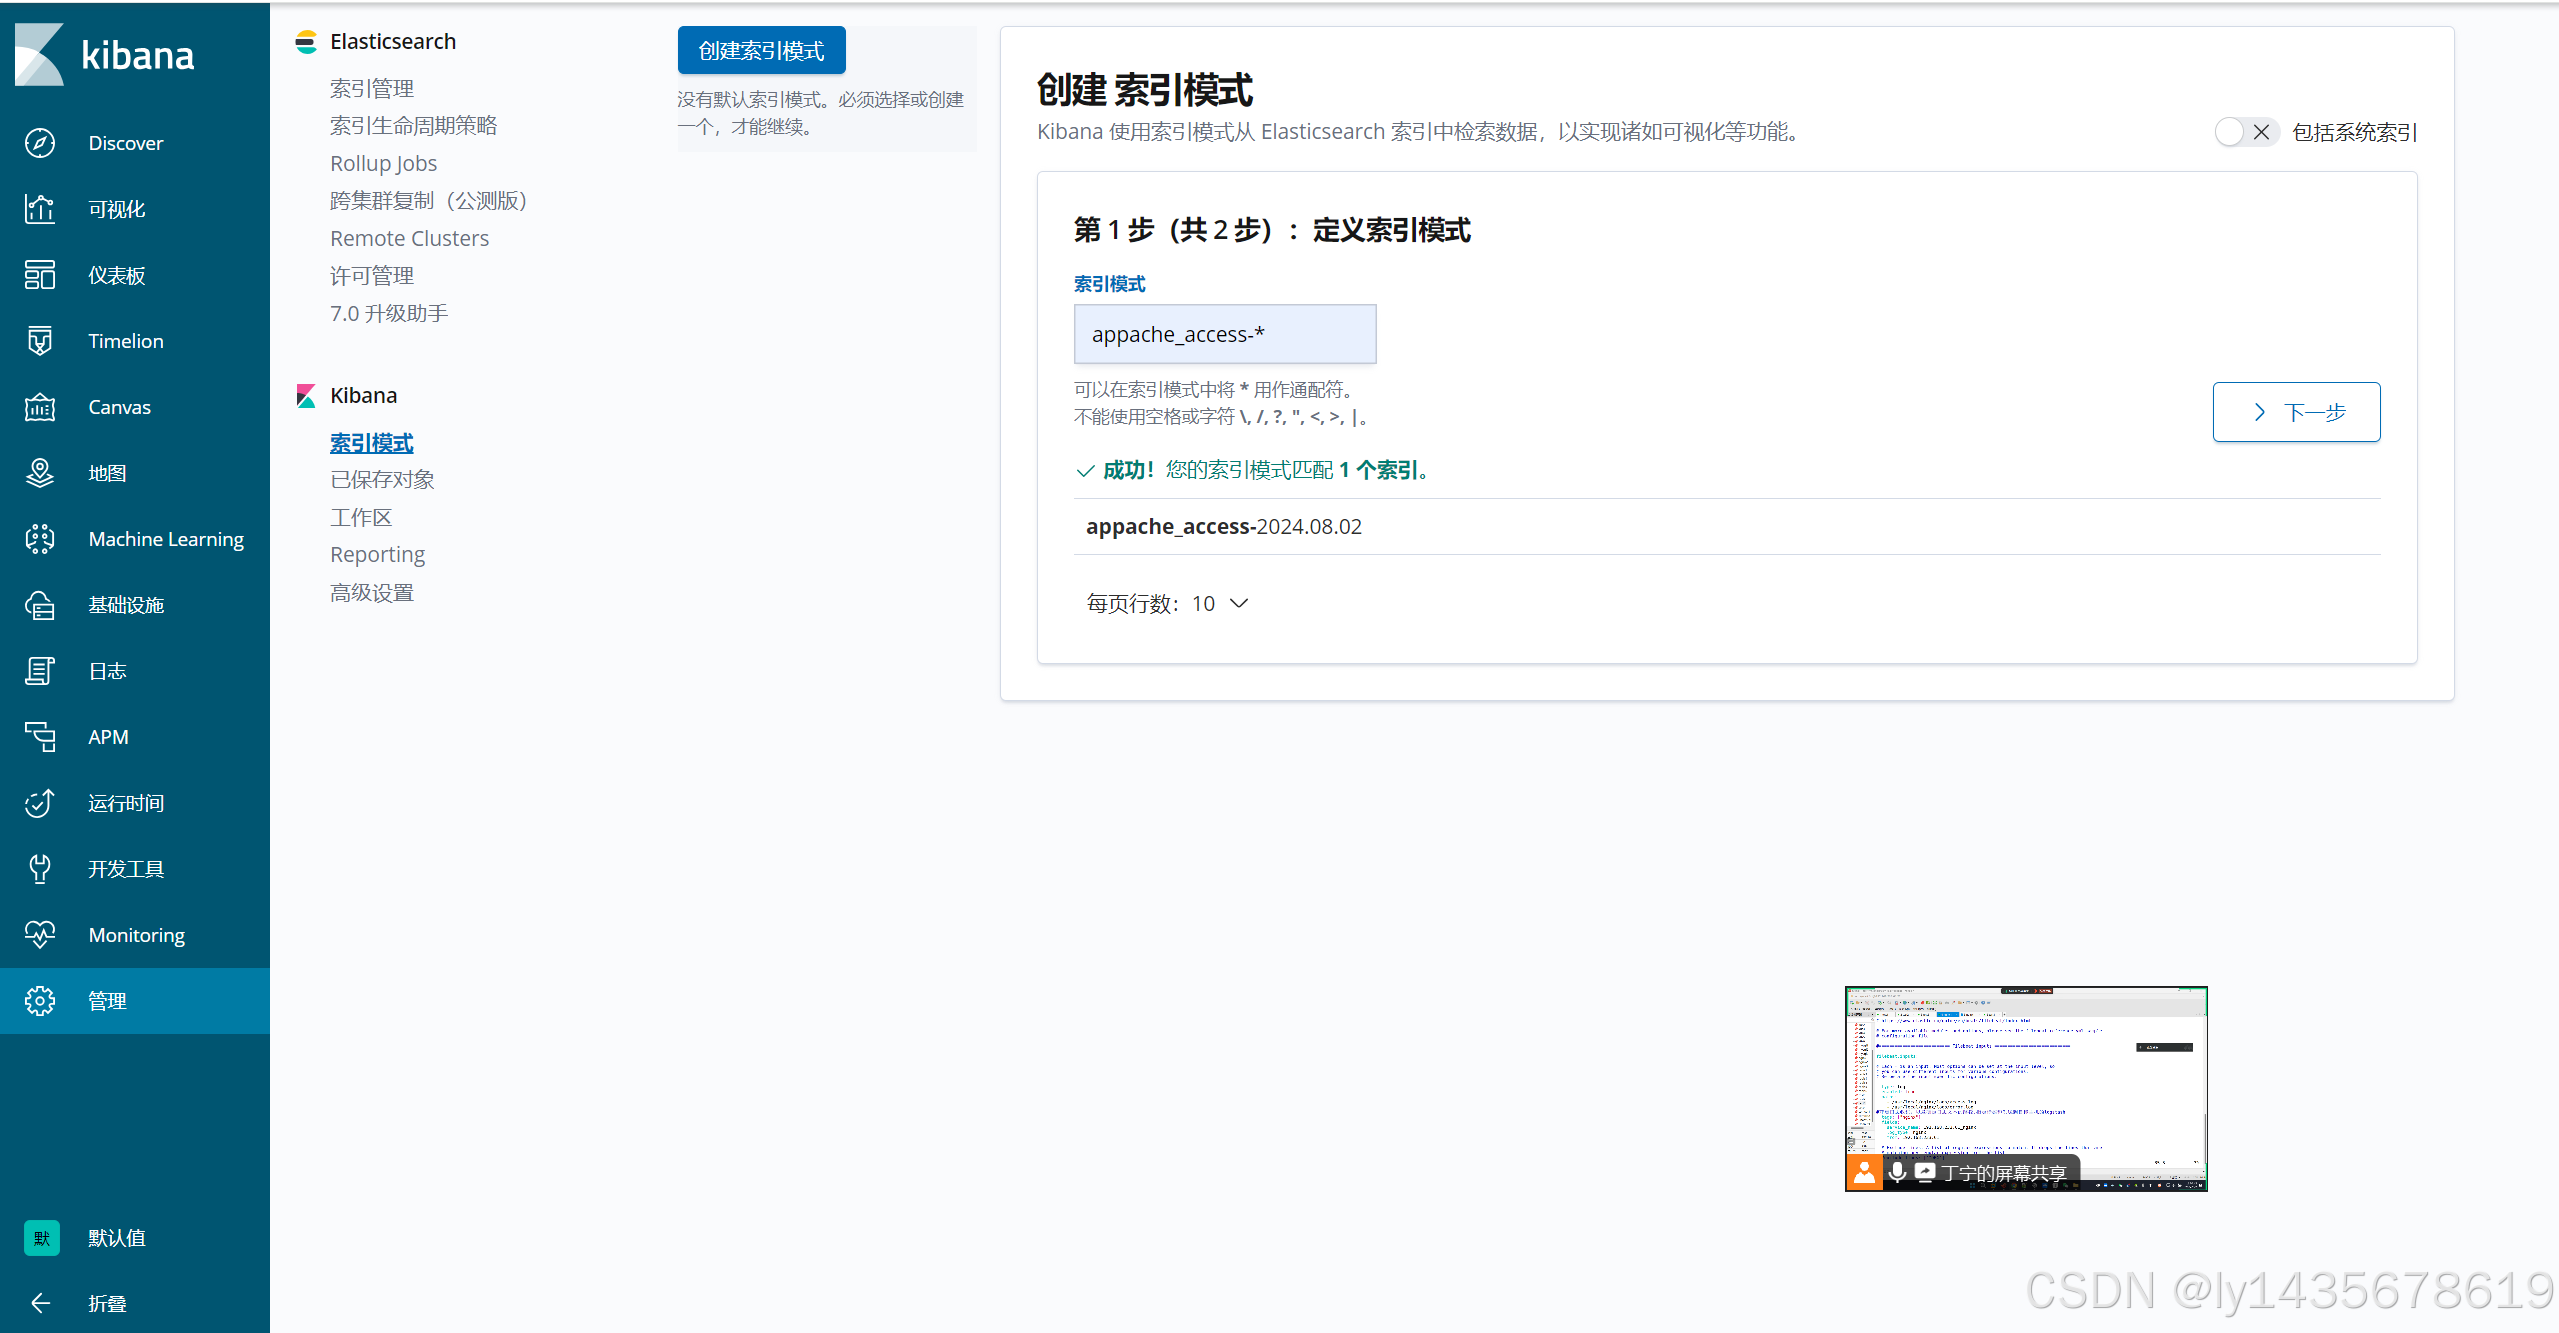Click the Visualize (可视化) chart icon

(40, 209)
